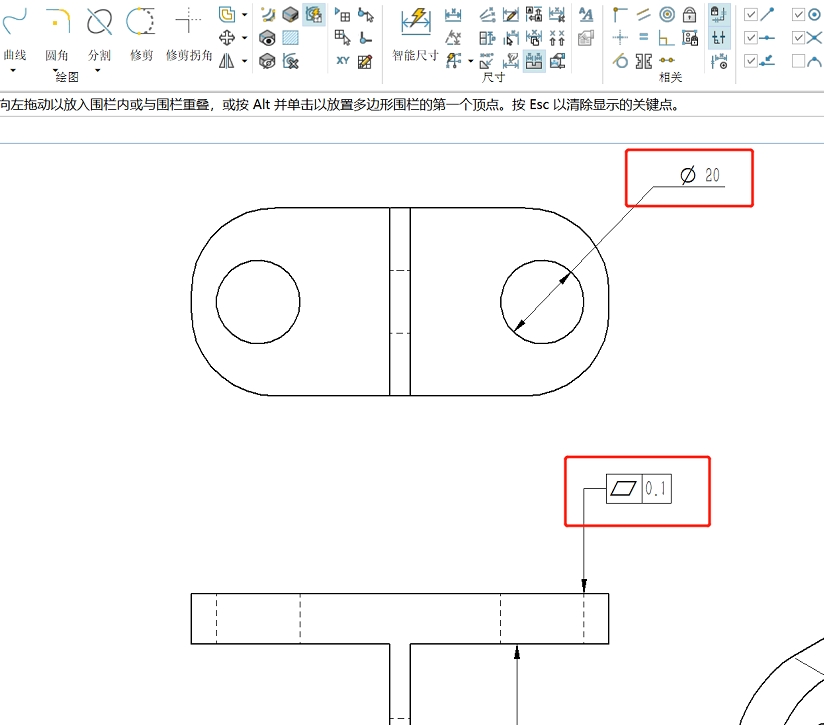
Task: Expand the mirror tool dropdown arrow
Action: [244, 61]
